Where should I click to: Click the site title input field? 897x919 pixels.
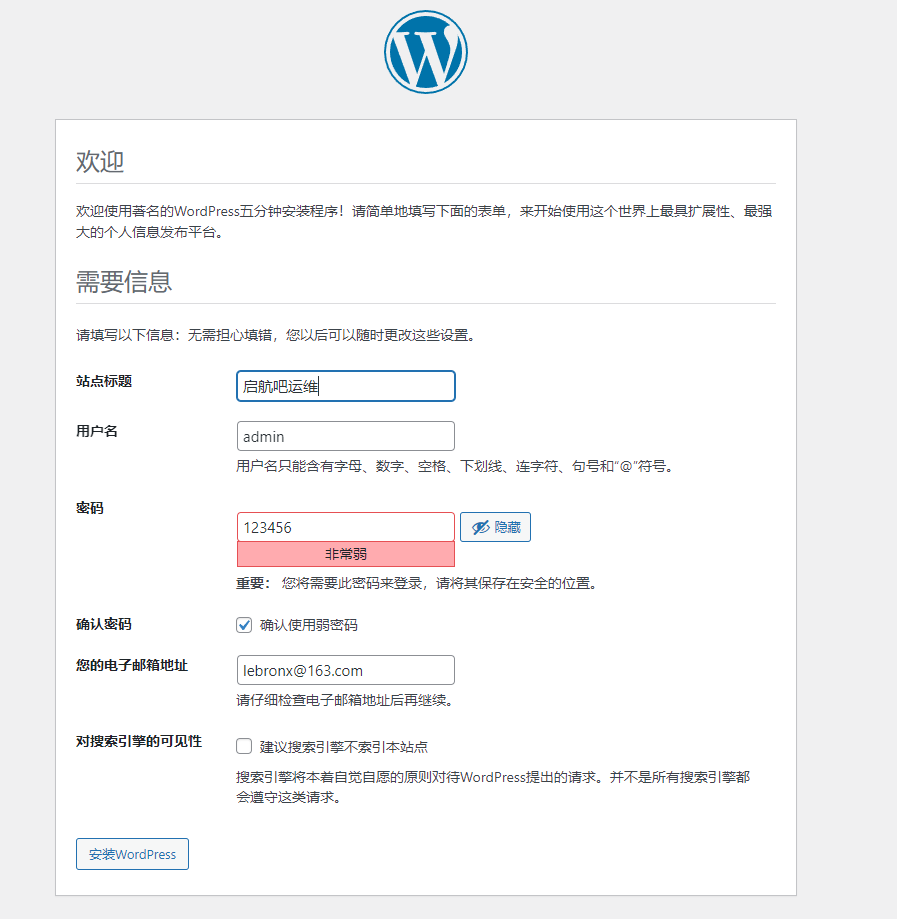(x=345, y=386)
